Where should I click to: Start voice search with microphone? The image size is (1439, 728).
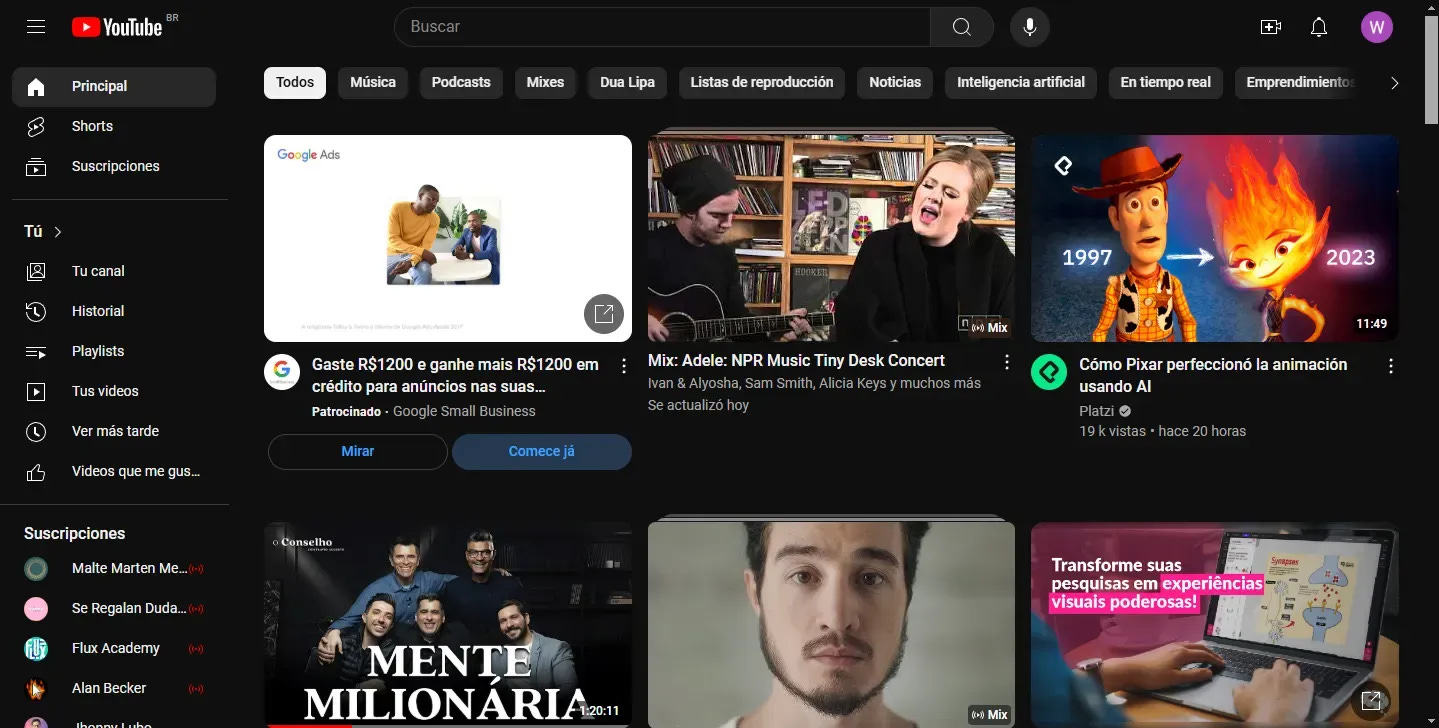point(1030,27)
